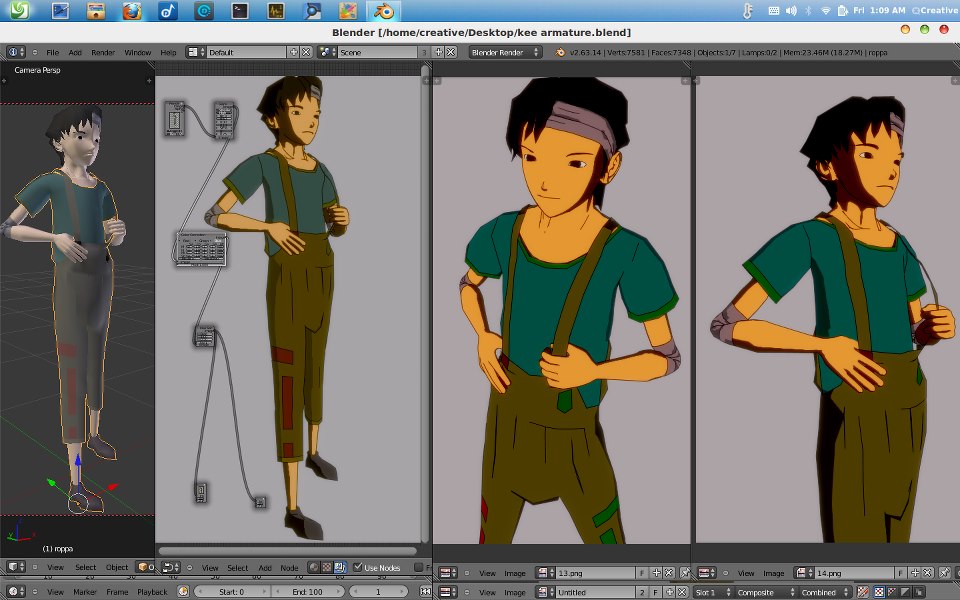Open the Help menu
Screen dimensions: 960x600
point(168,52)
